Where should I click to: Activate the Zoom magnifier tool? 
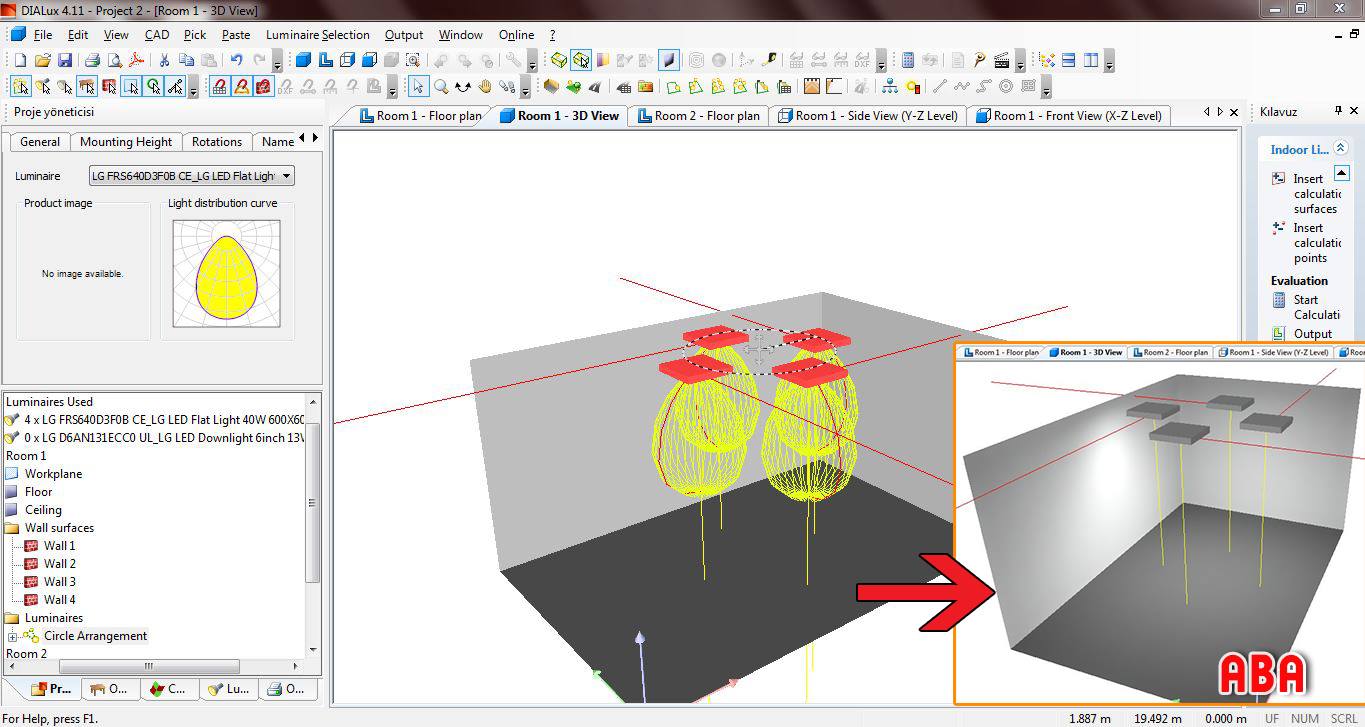point(440,87)
